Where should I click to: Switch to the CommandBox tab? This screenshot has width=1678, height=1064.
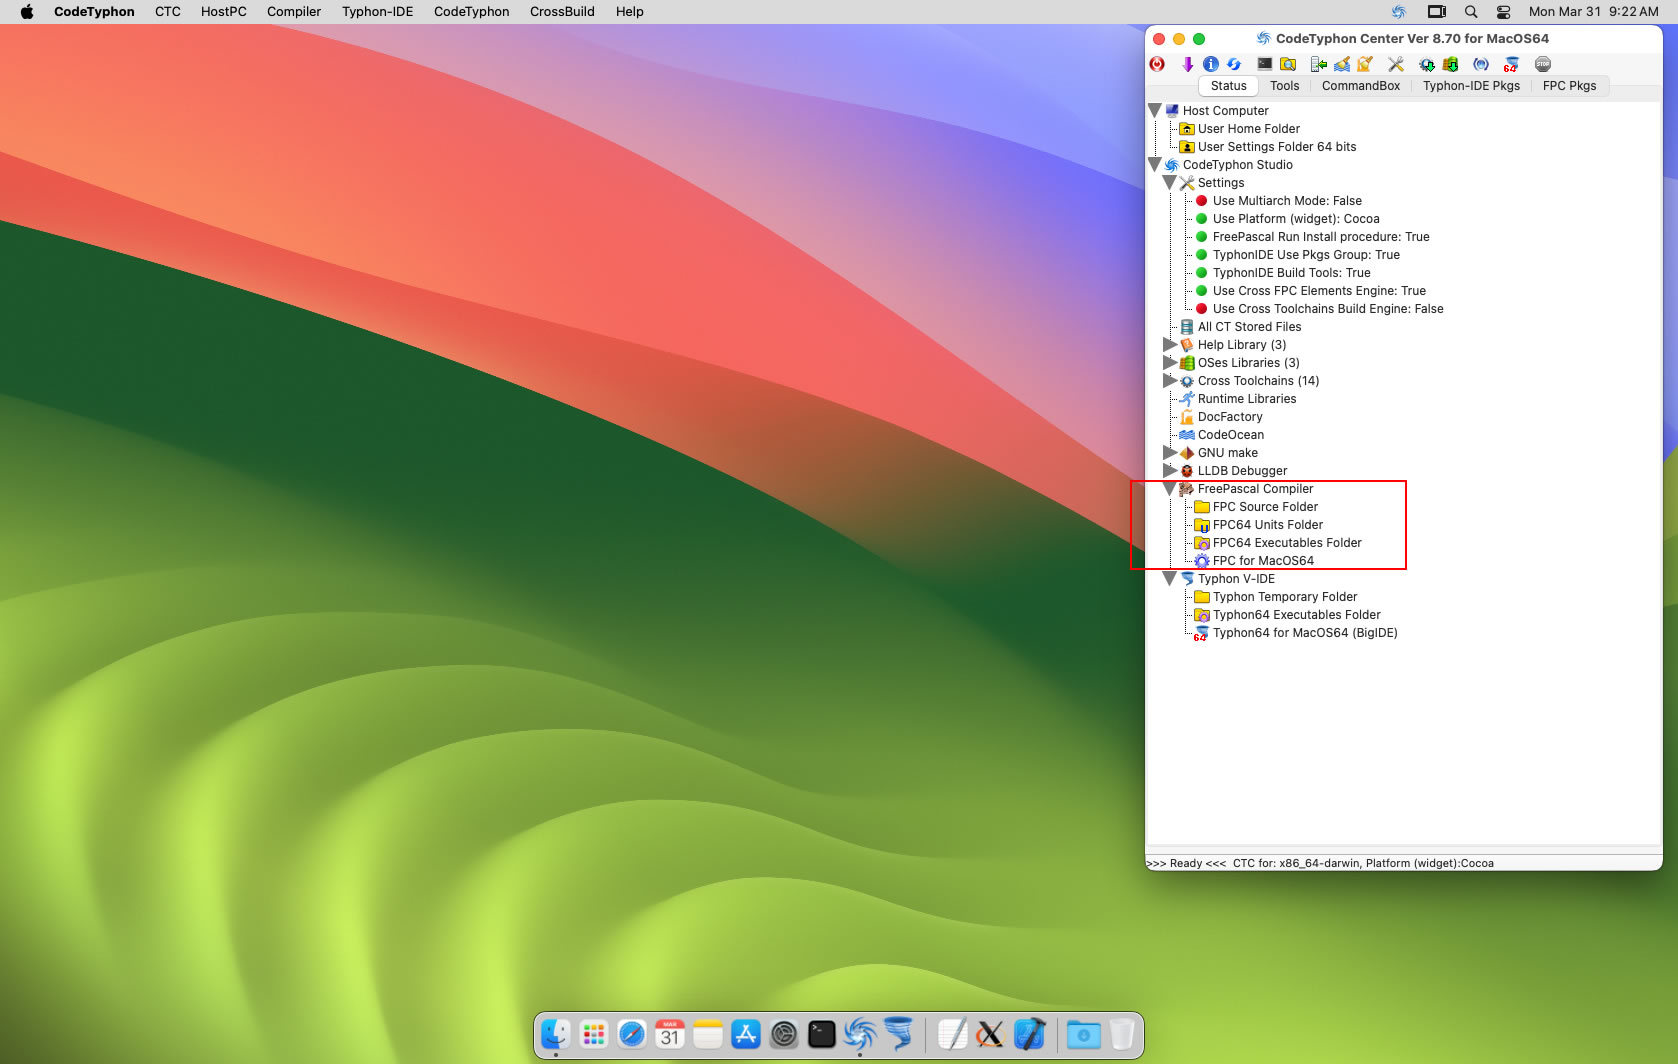pyautogui.click(x=1361, y=86)
